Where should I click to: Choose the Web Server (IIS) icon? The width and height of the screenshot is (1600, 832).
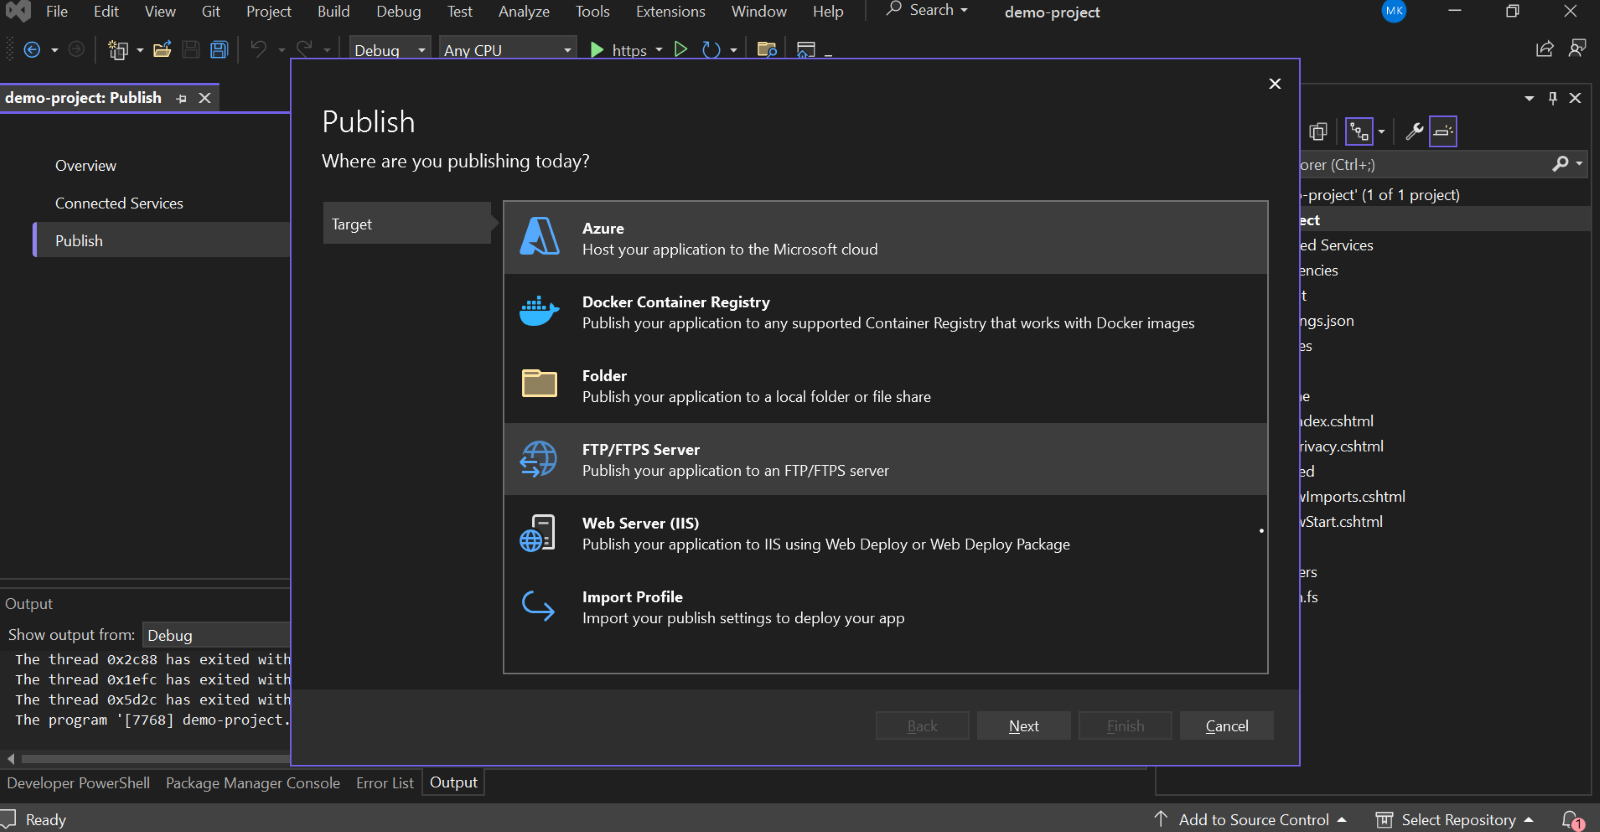538,533
